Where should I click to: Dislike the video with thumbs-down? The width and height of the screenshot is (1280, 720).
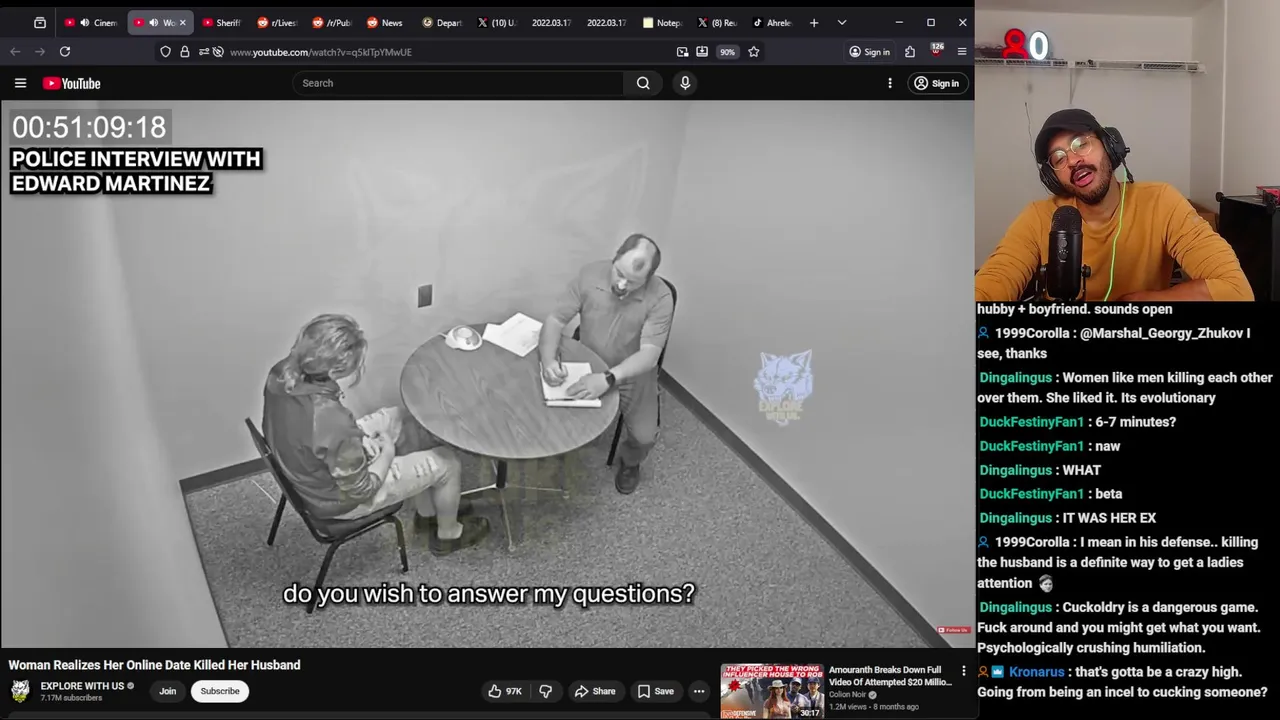(x=546, y=691)
